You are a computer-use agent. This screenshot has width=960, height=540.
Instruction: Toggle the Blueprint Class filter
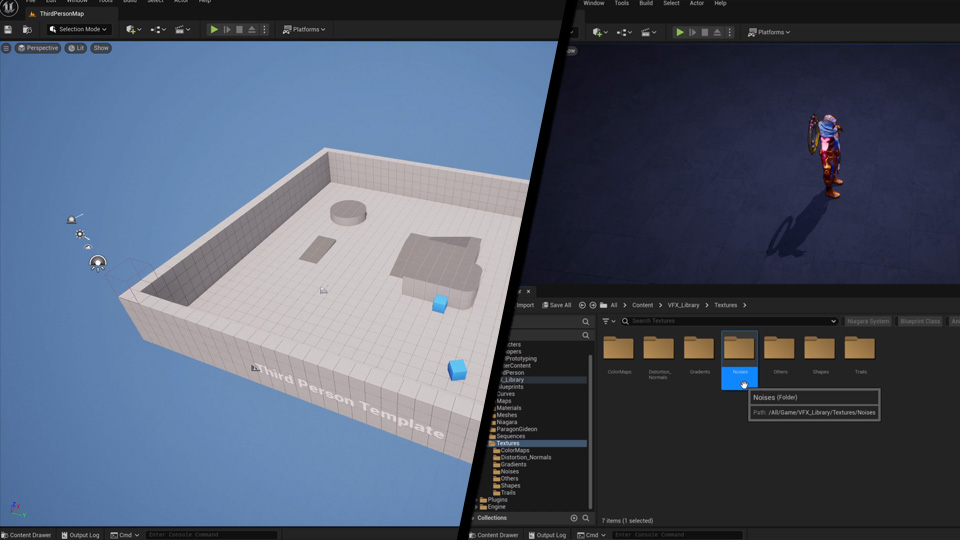[920, 321]
